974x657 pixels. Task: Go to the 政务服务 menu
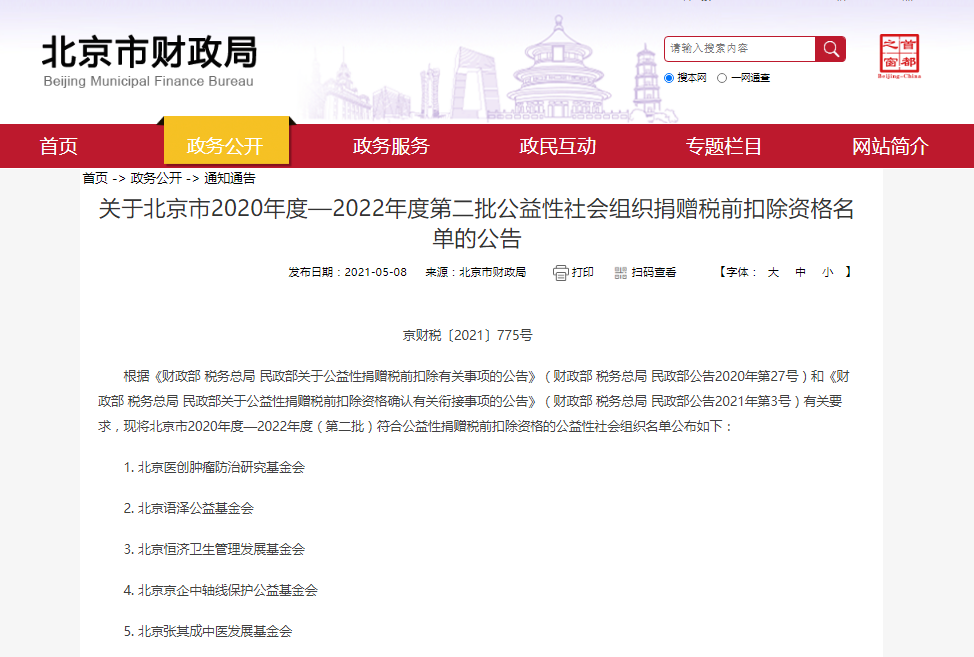[x=391, y=146]
